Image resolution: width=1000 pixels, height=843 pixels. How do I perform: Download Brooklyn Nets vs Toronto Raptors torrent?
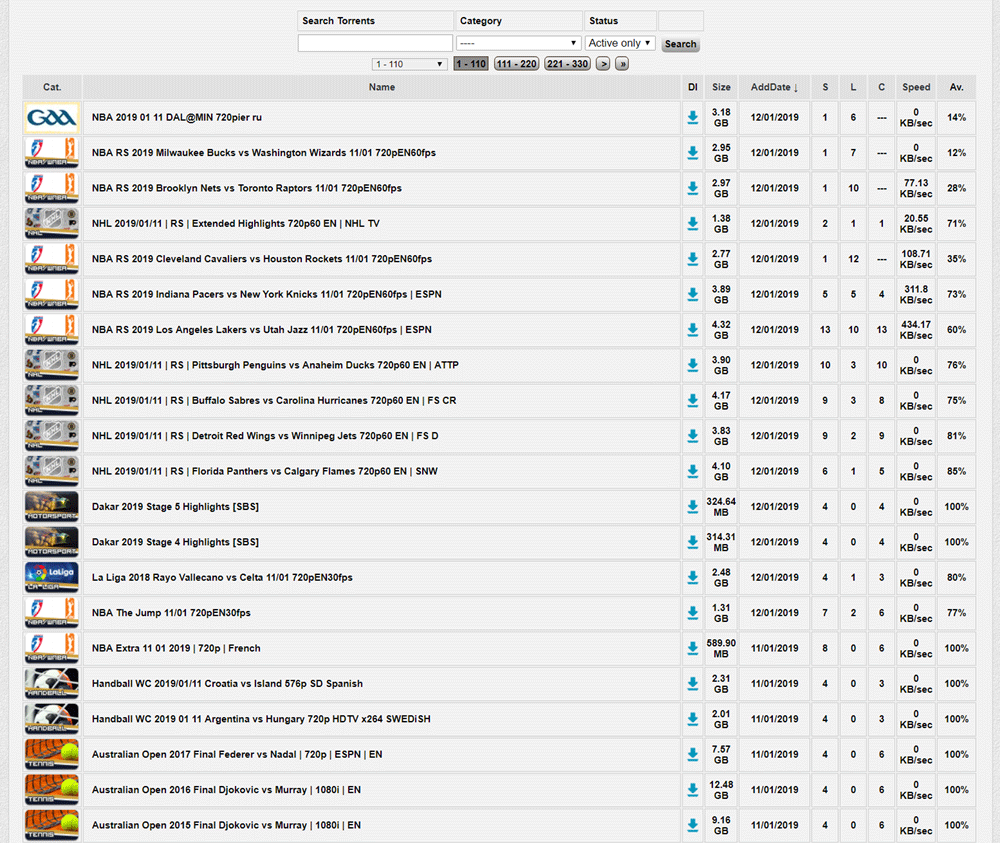pyautogui.click(x=692, y=188)
